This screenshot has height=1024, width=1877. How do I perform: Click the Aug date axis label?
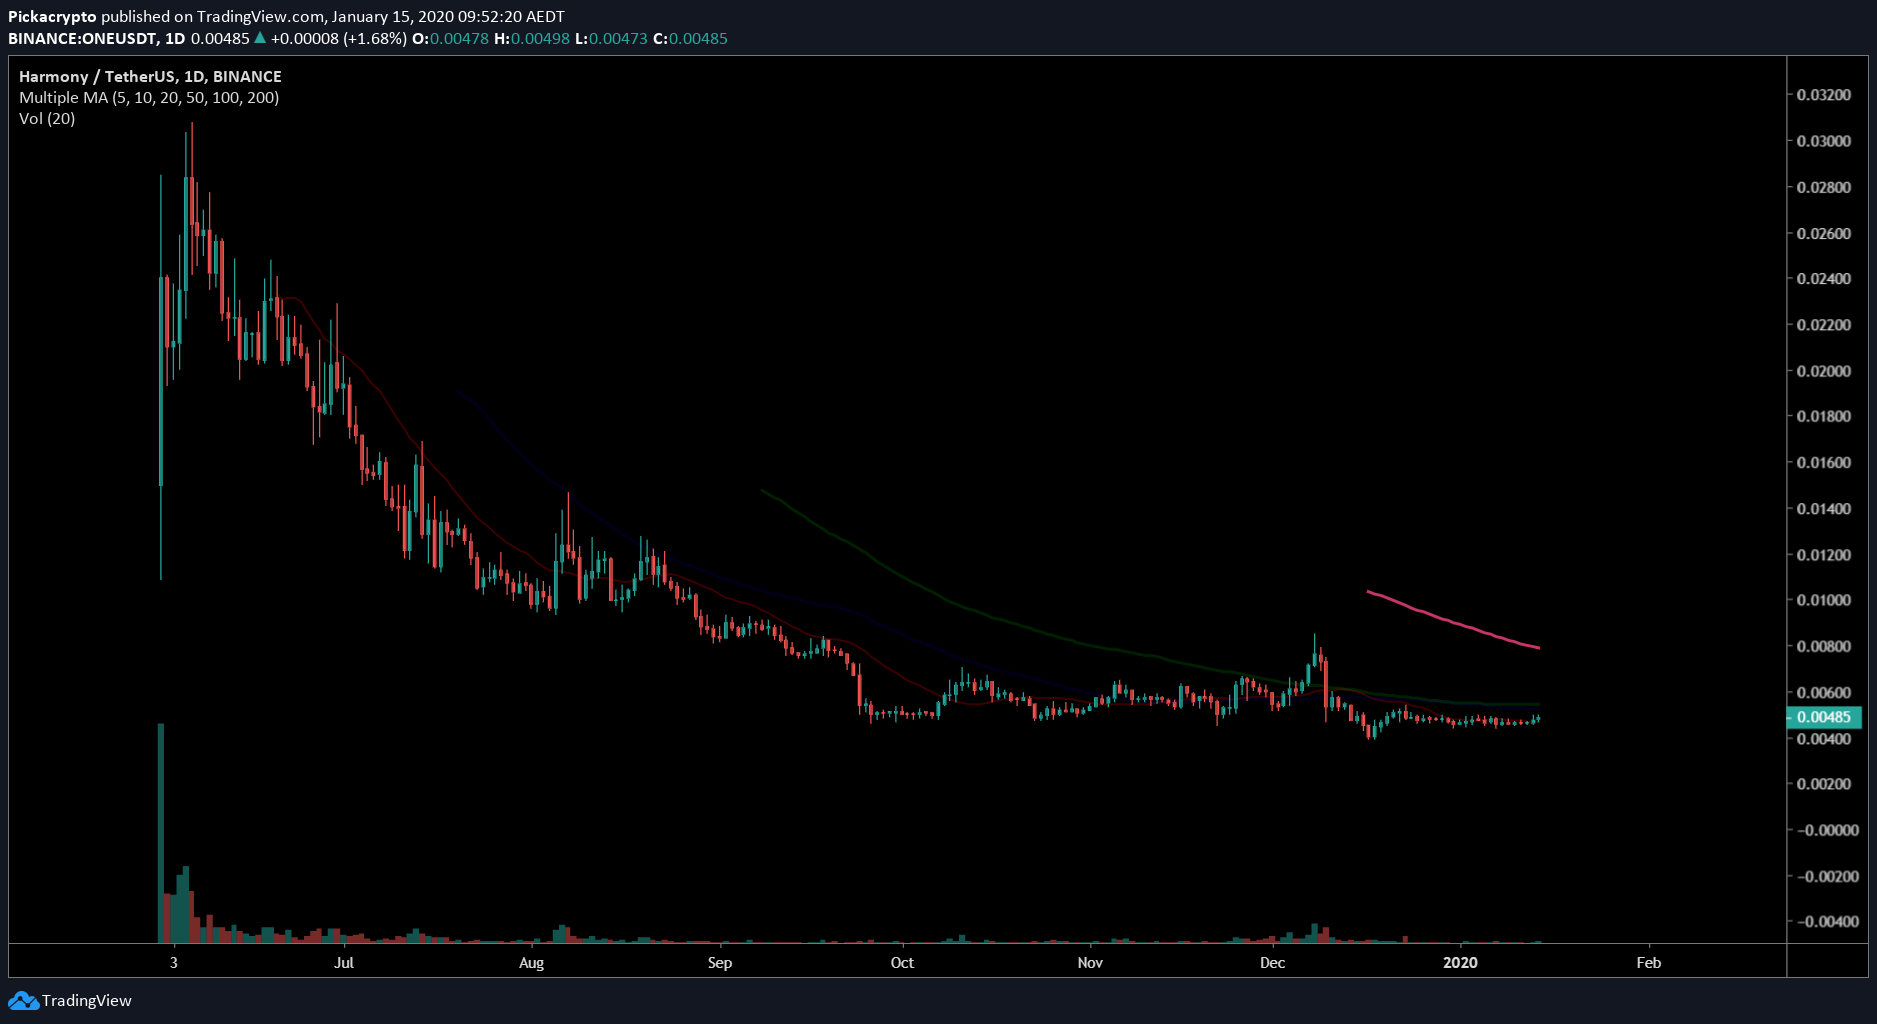[x=531, y=963]
